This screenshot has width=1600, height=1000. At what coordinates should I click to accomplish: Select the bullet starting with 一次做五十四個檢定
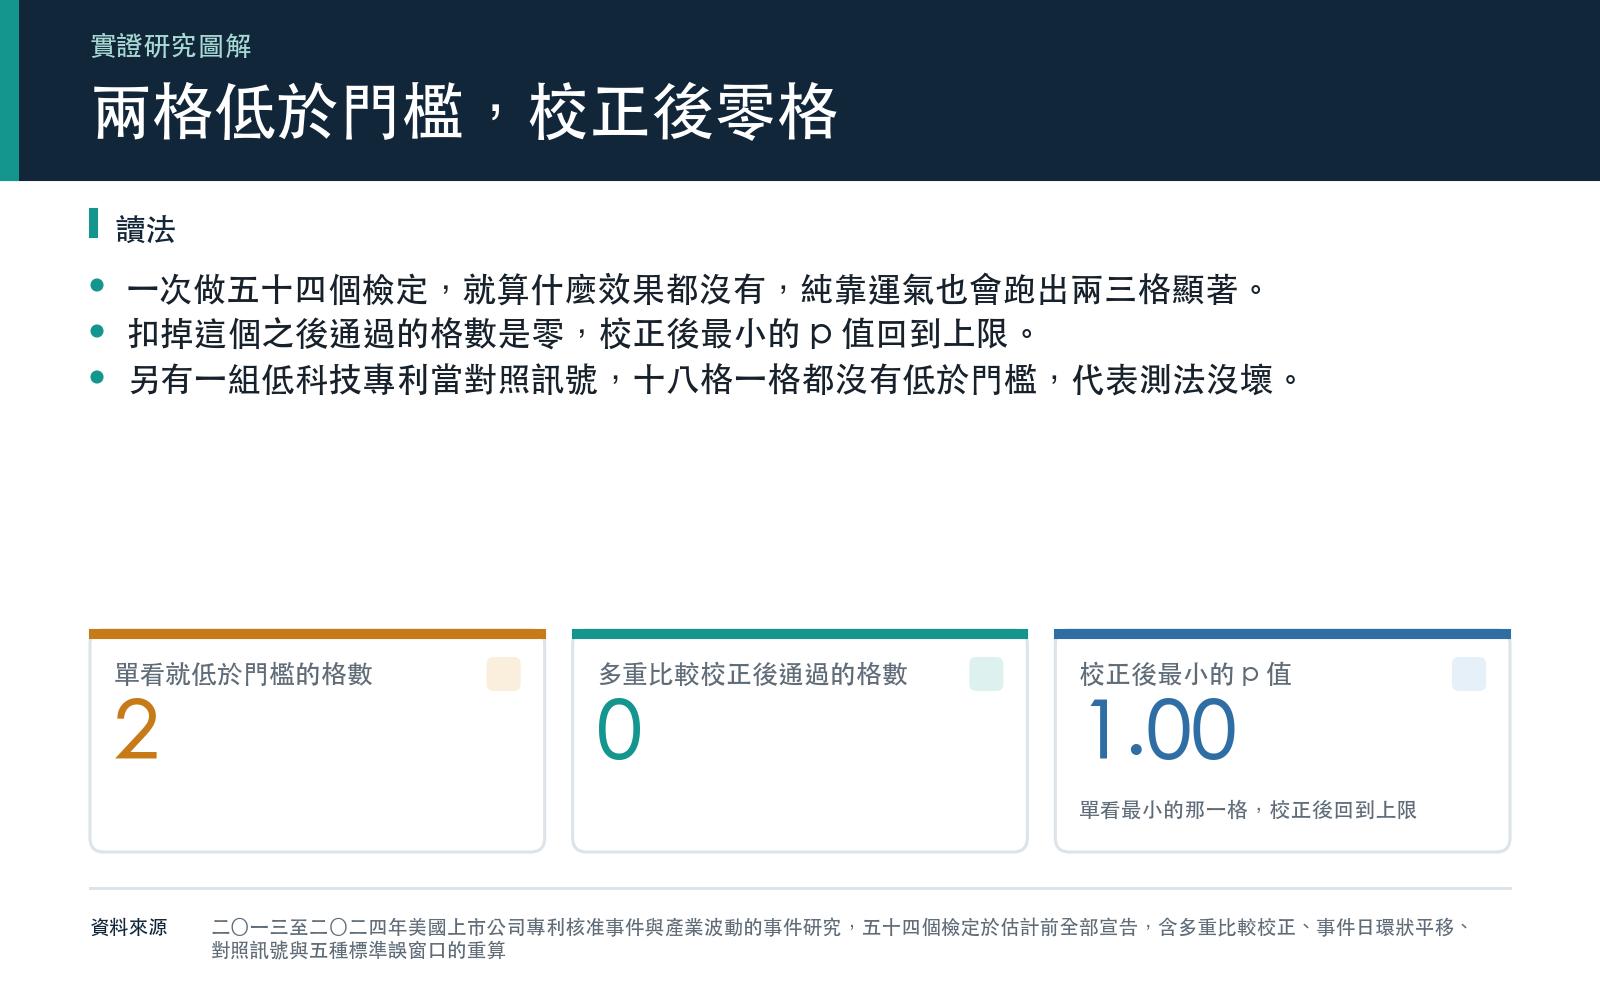pos(697,290)
